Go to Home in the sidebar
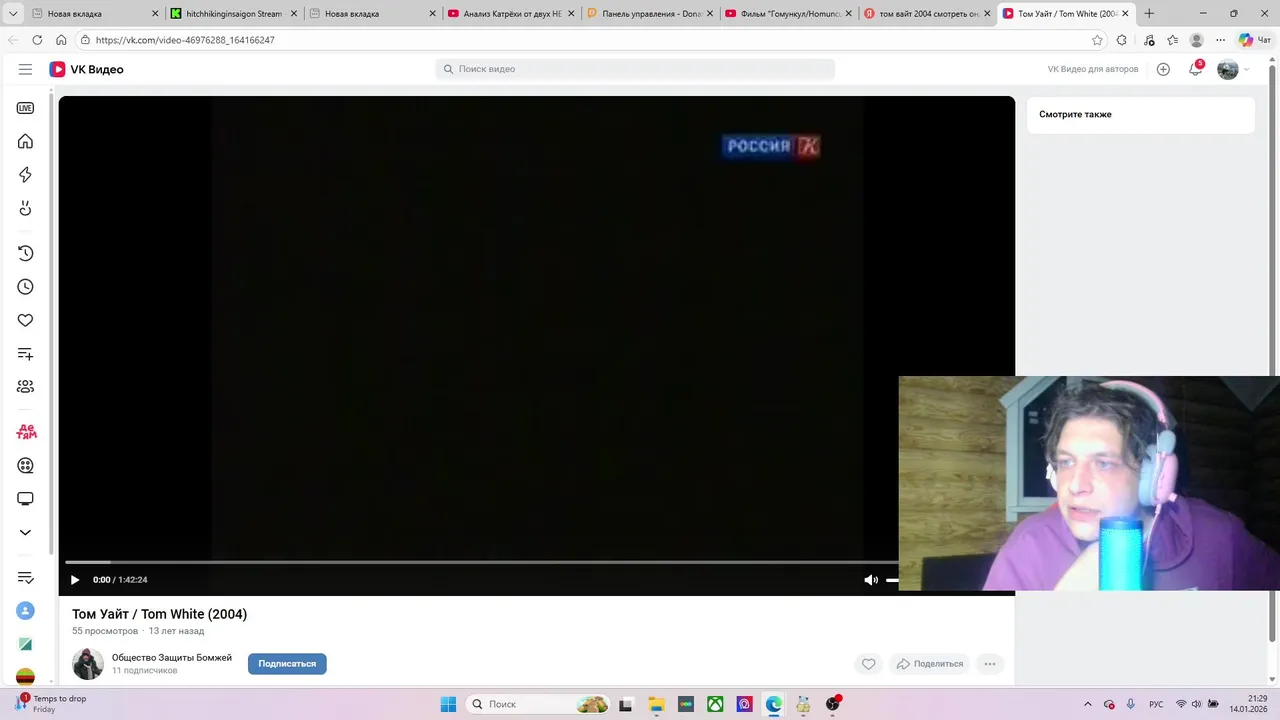The image size is (1280, 720). click(25, 141)
